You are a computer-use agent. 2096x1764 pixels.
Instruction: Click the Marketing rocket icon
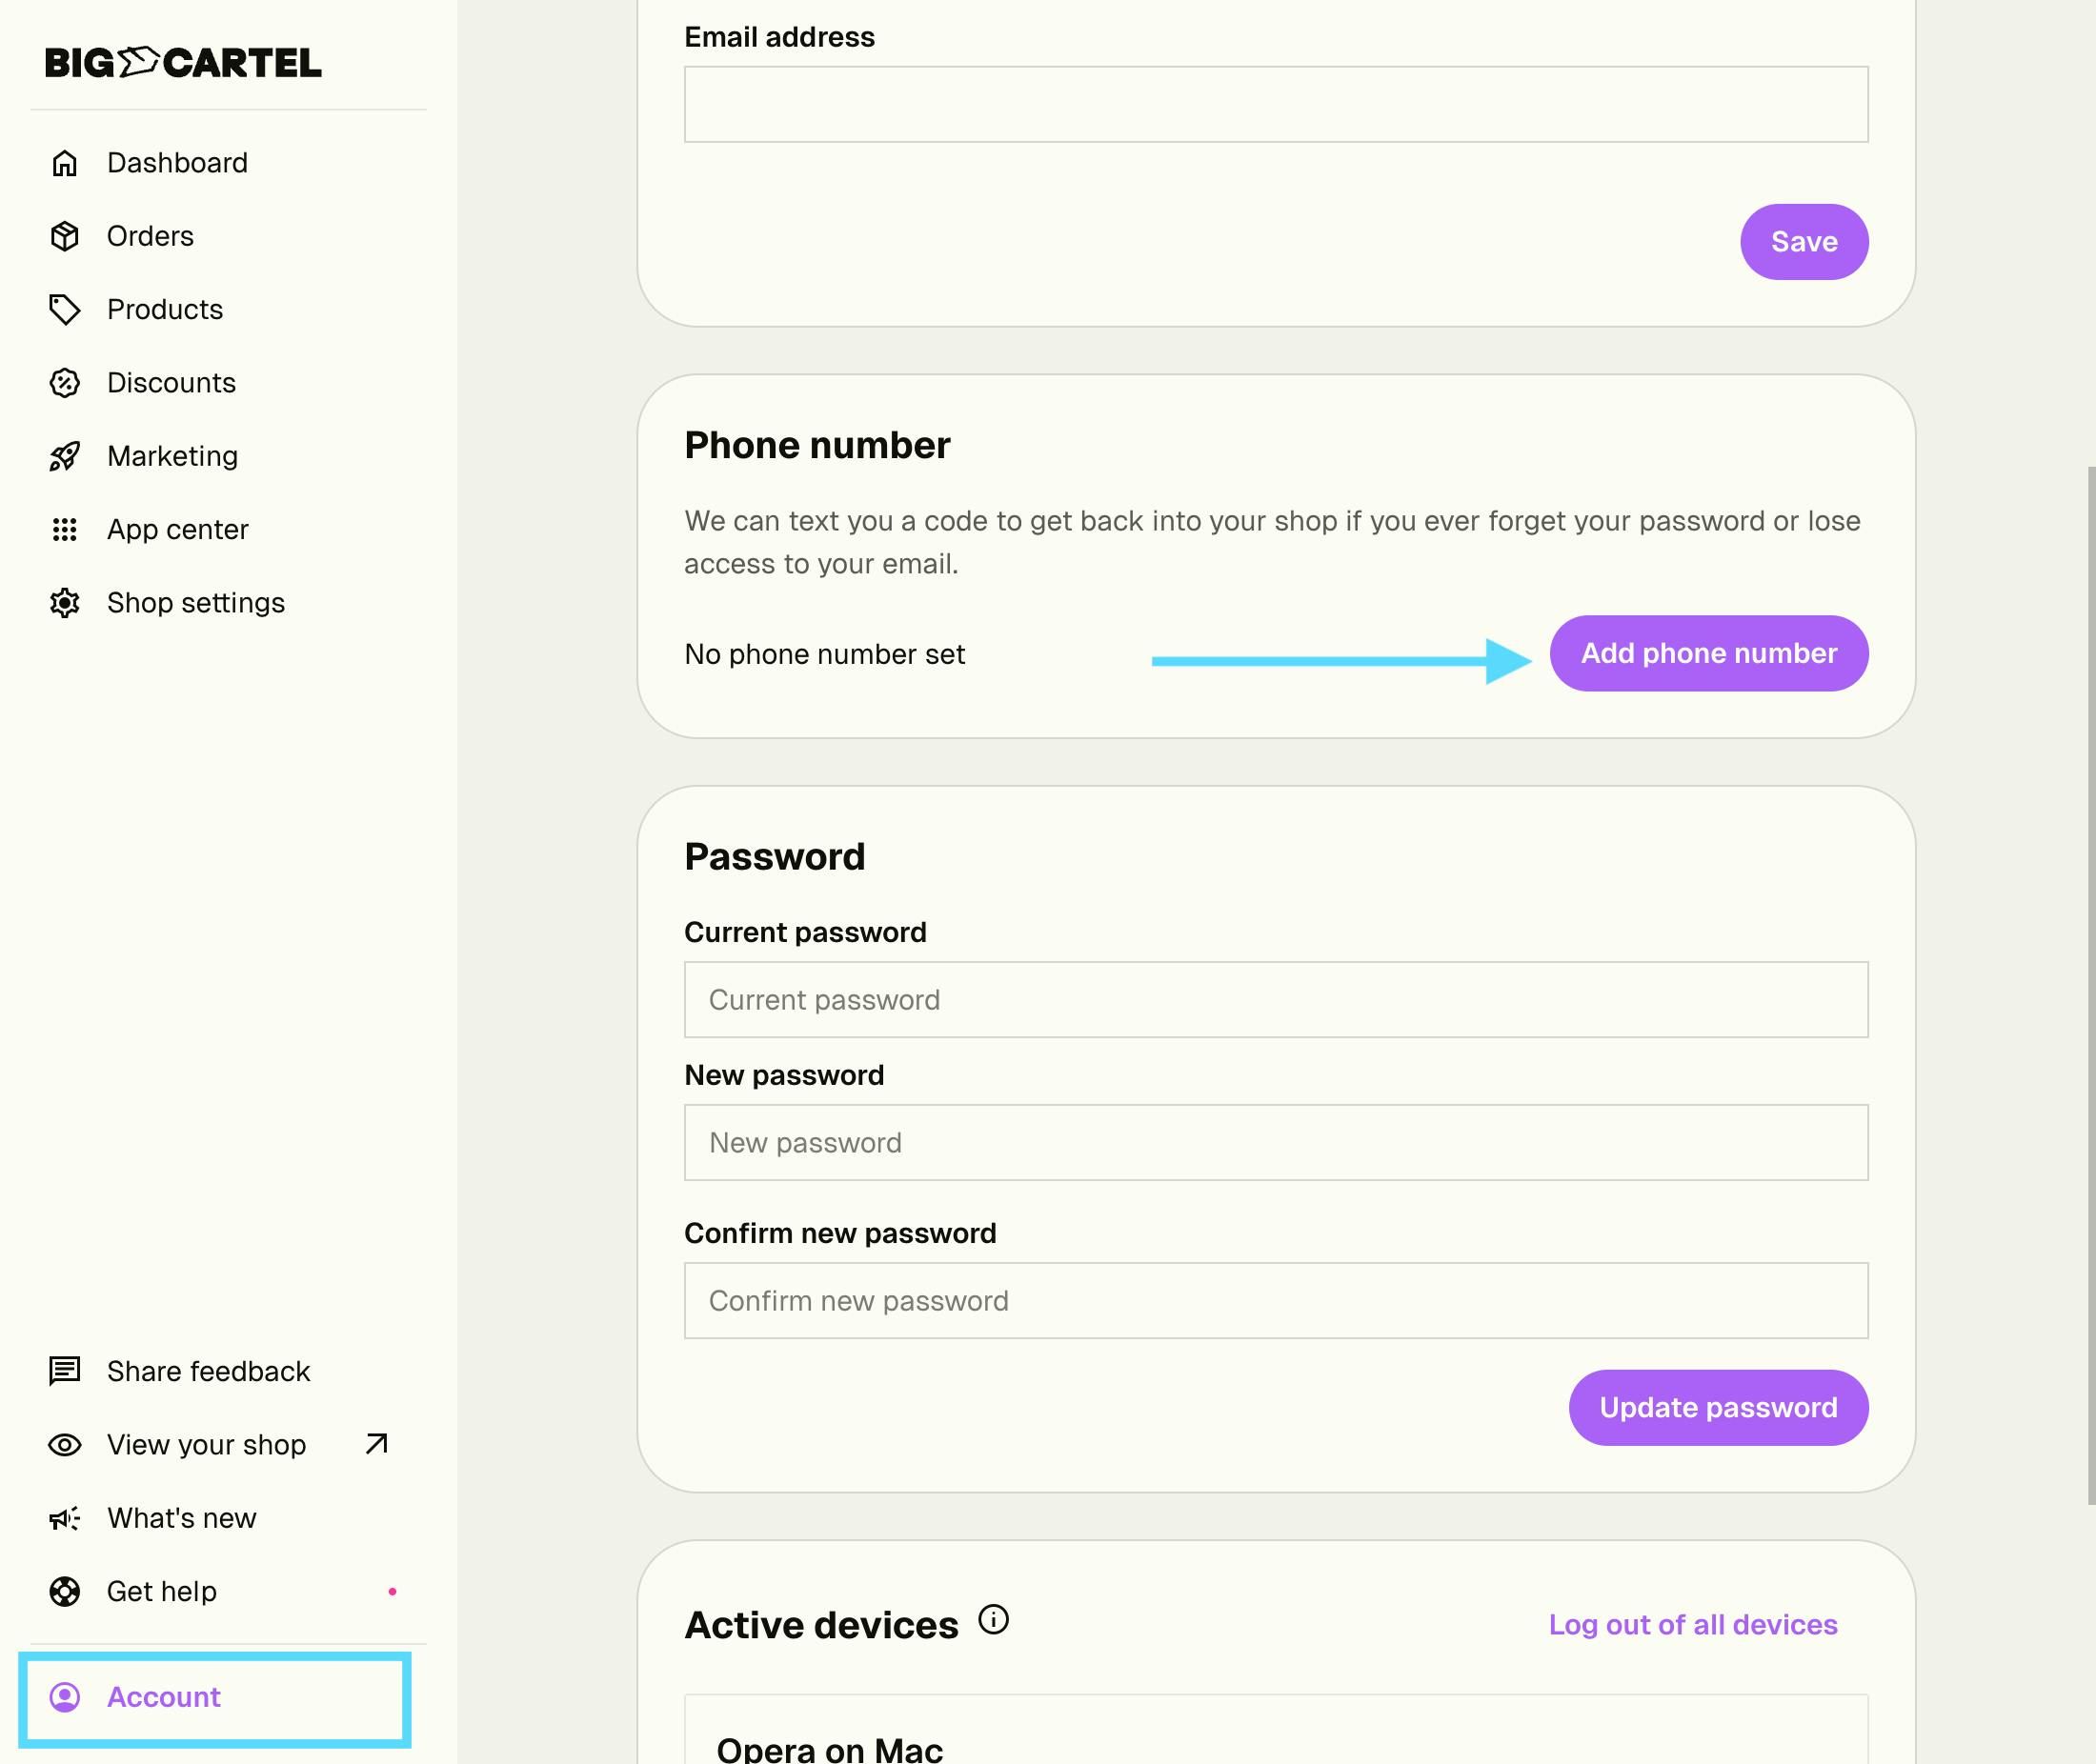pos(65,457)
